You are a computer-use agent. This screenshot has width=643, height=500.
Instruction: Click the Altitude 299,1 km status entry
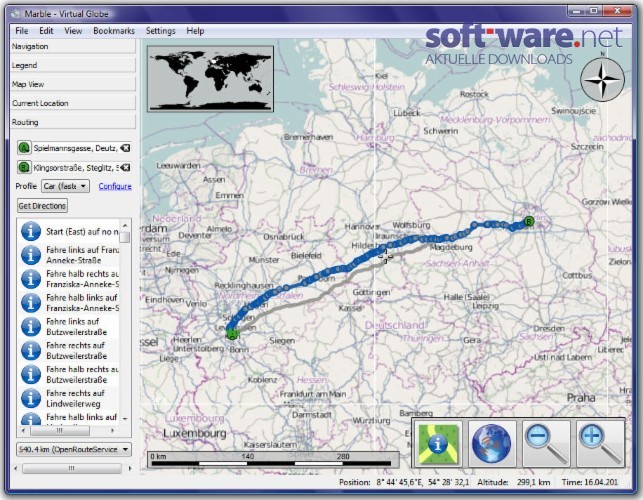coord(513,482)
